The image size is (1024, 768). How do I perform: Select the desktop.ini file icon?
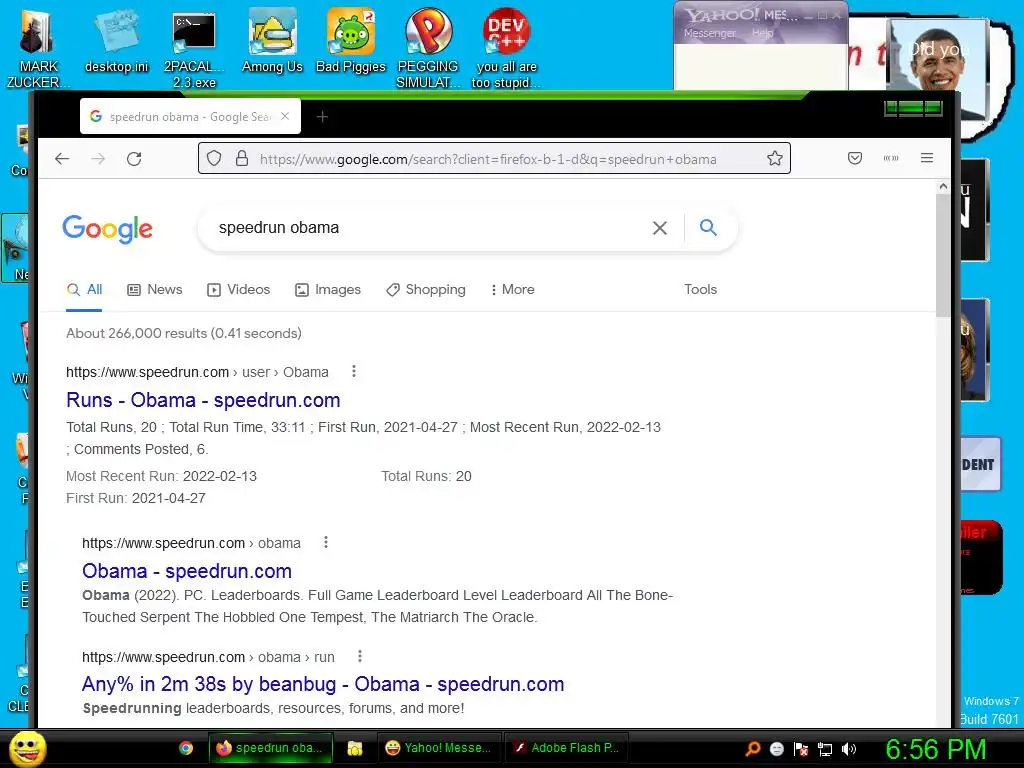(116, 42)
